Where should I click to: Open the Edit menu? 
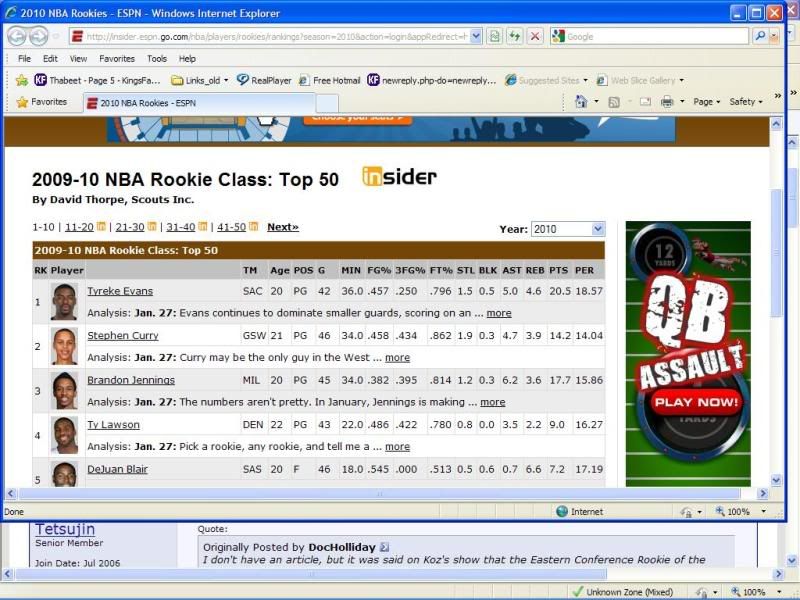pos(50,58)
